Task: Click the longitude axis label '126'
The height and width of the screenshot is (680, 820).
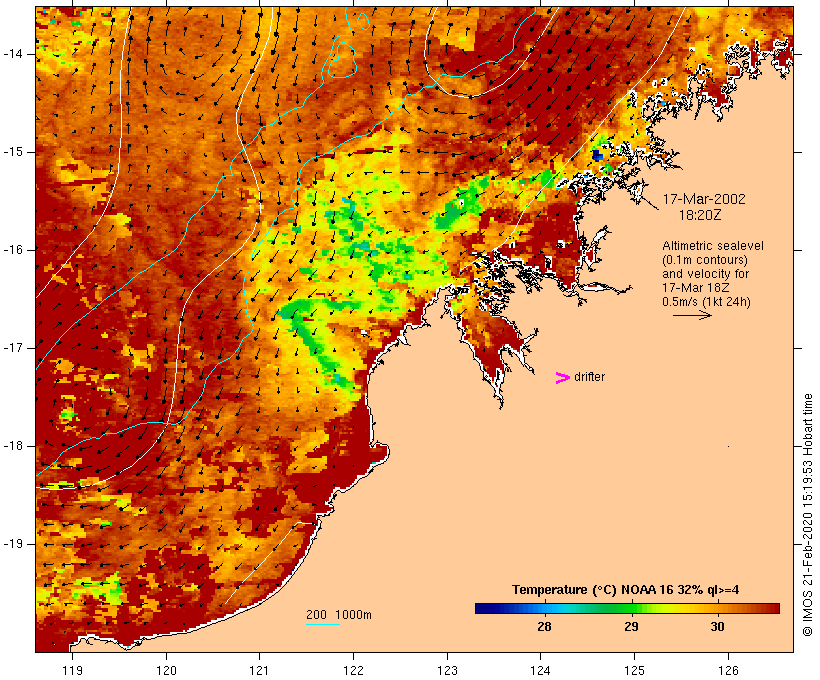Action: pyautogui.click(x=728, y=670)
